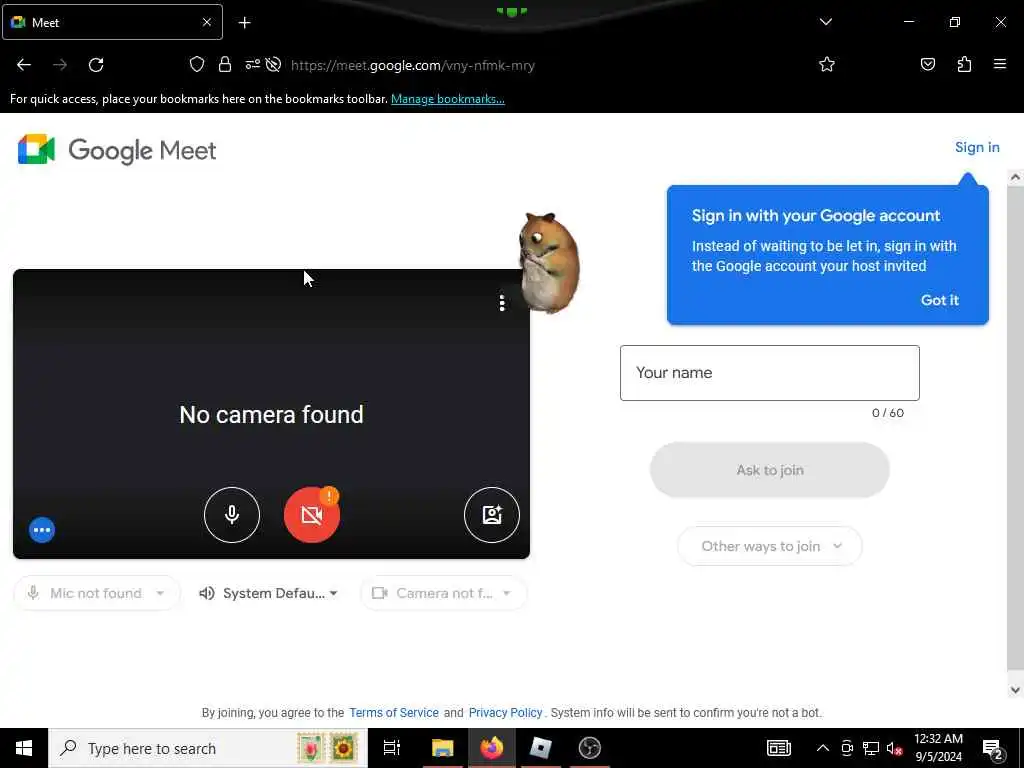
Task: Dismiss tooltip with Got it
Action: point(940,300)
